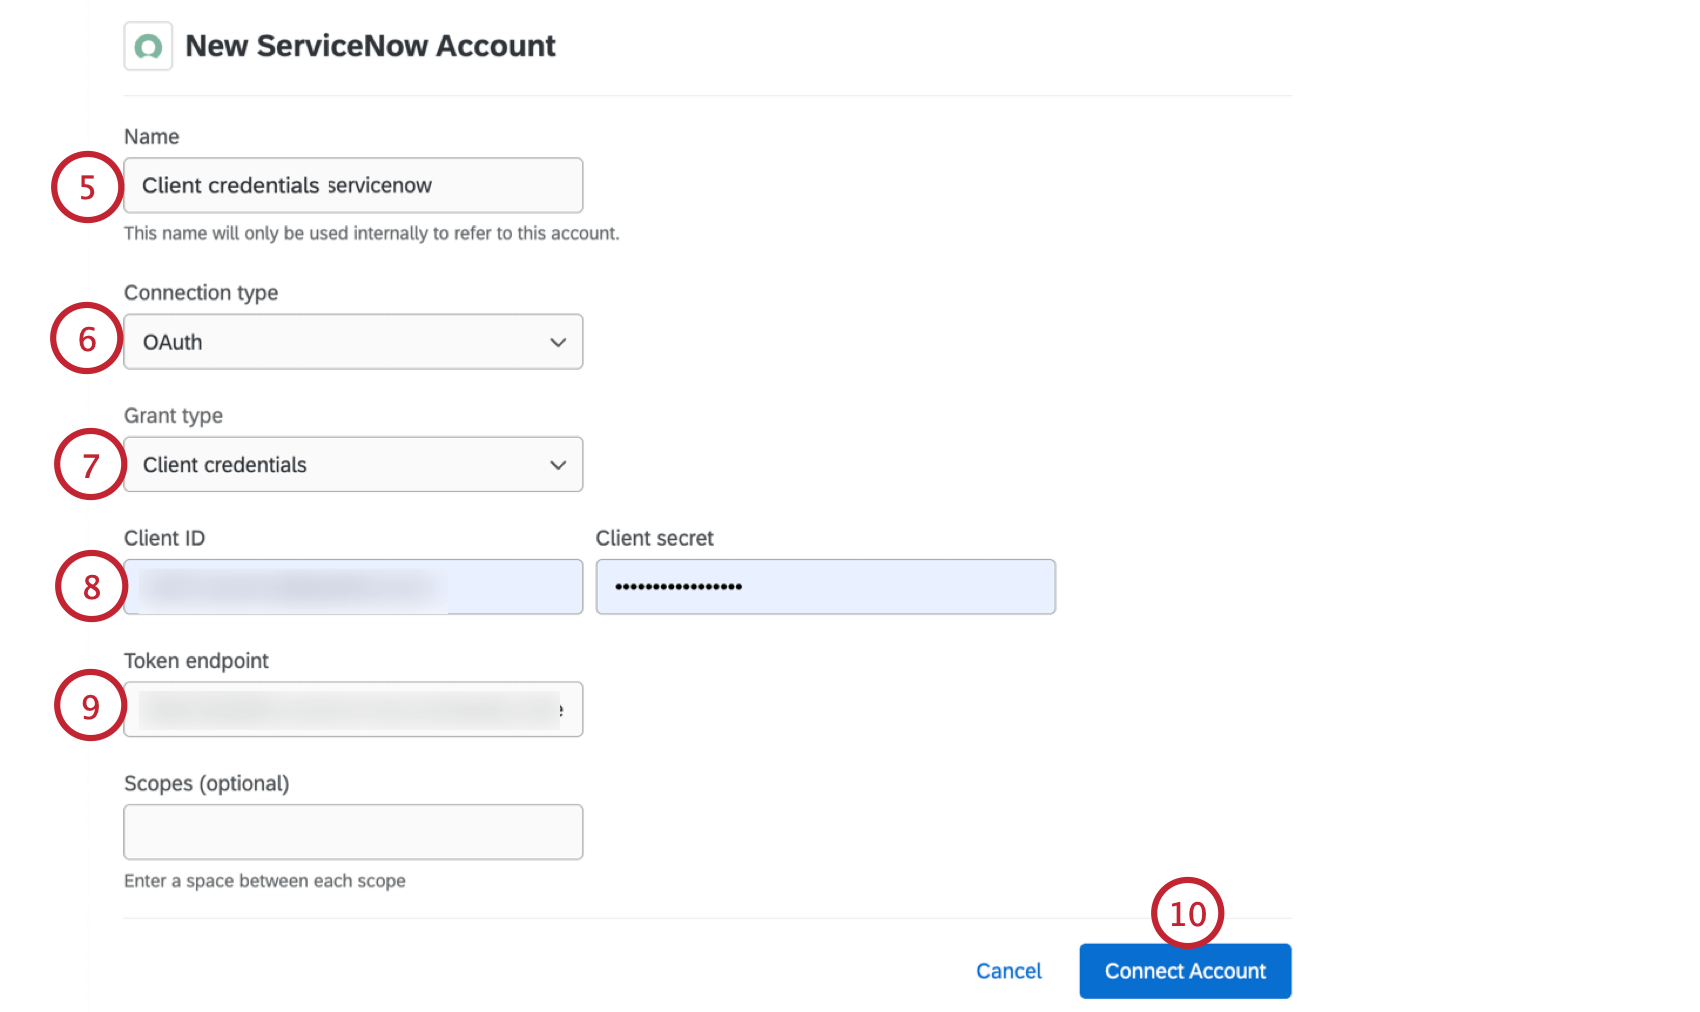Expand the OAuth selection chevron

coord(558,341)
